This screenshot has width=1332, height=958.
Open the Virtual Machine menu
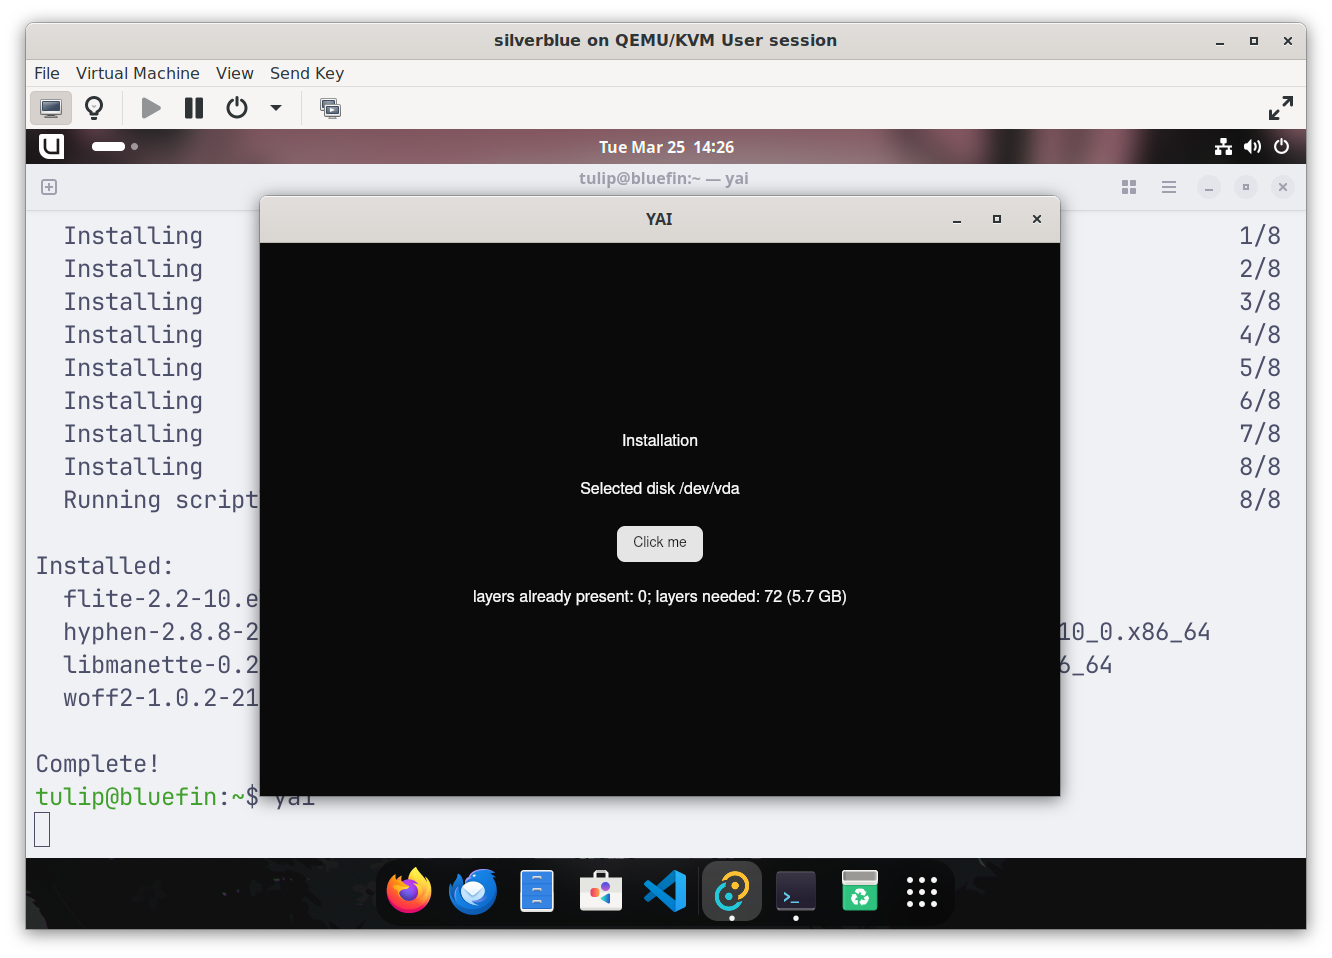coord(138,73)
